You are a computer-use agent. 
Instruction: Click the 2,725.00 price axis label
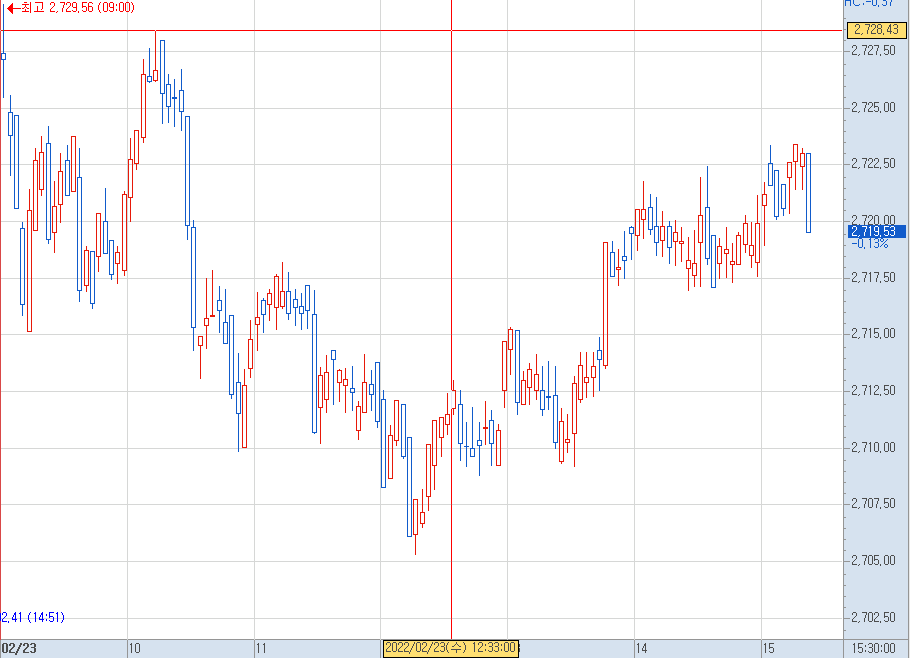(873, 107)
